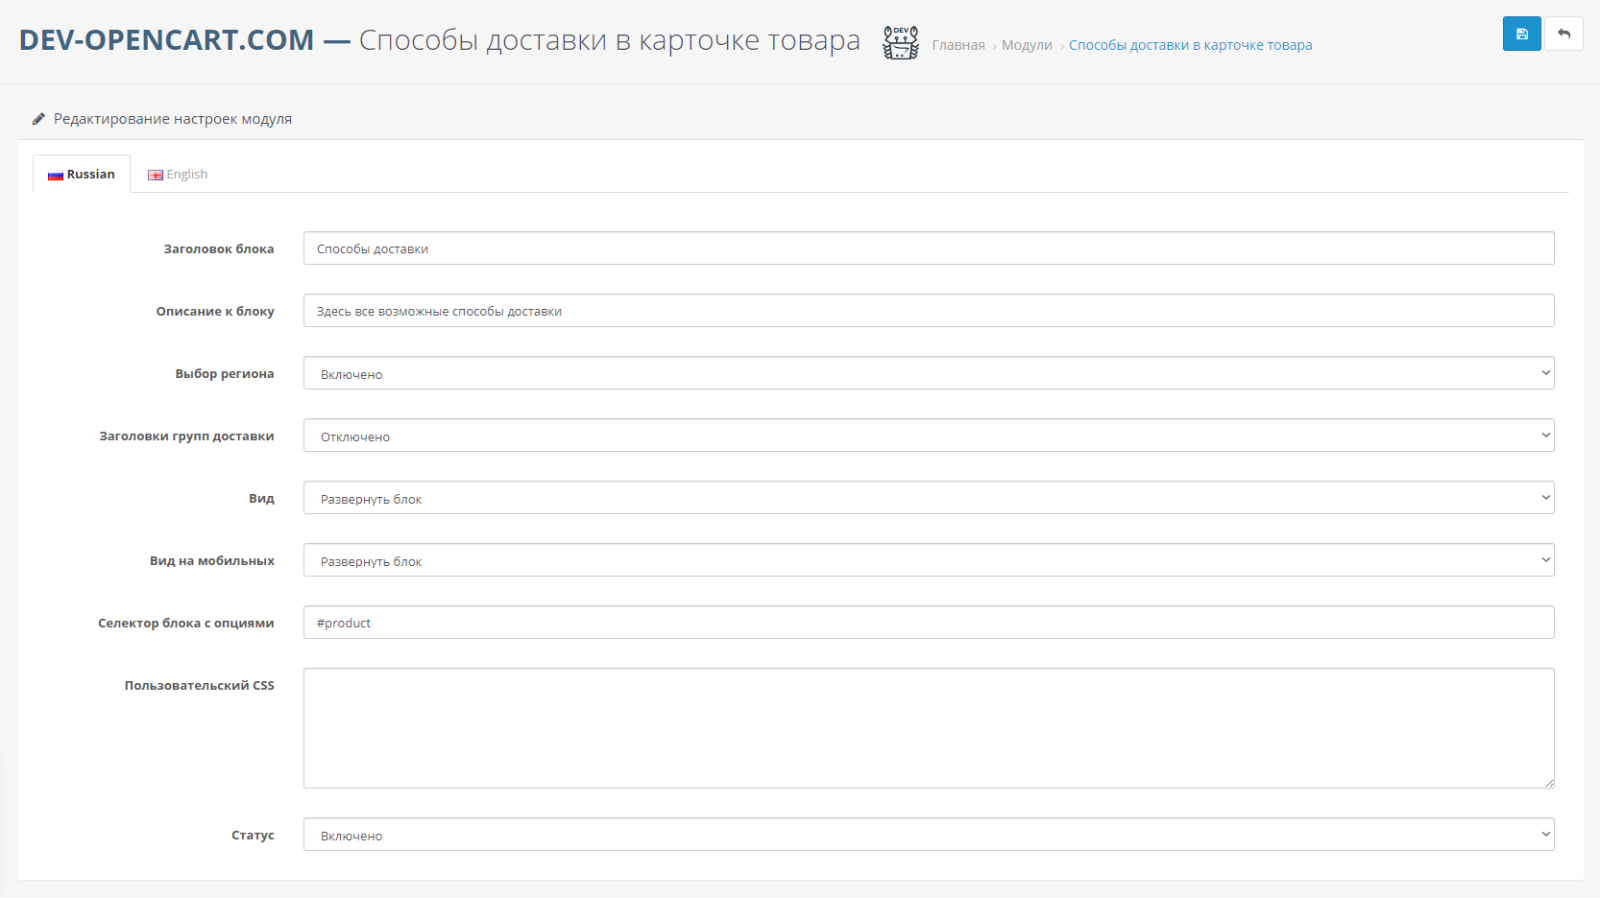
Task: Click the Заголовки групп доставки label
Action: tap(186, 436)
